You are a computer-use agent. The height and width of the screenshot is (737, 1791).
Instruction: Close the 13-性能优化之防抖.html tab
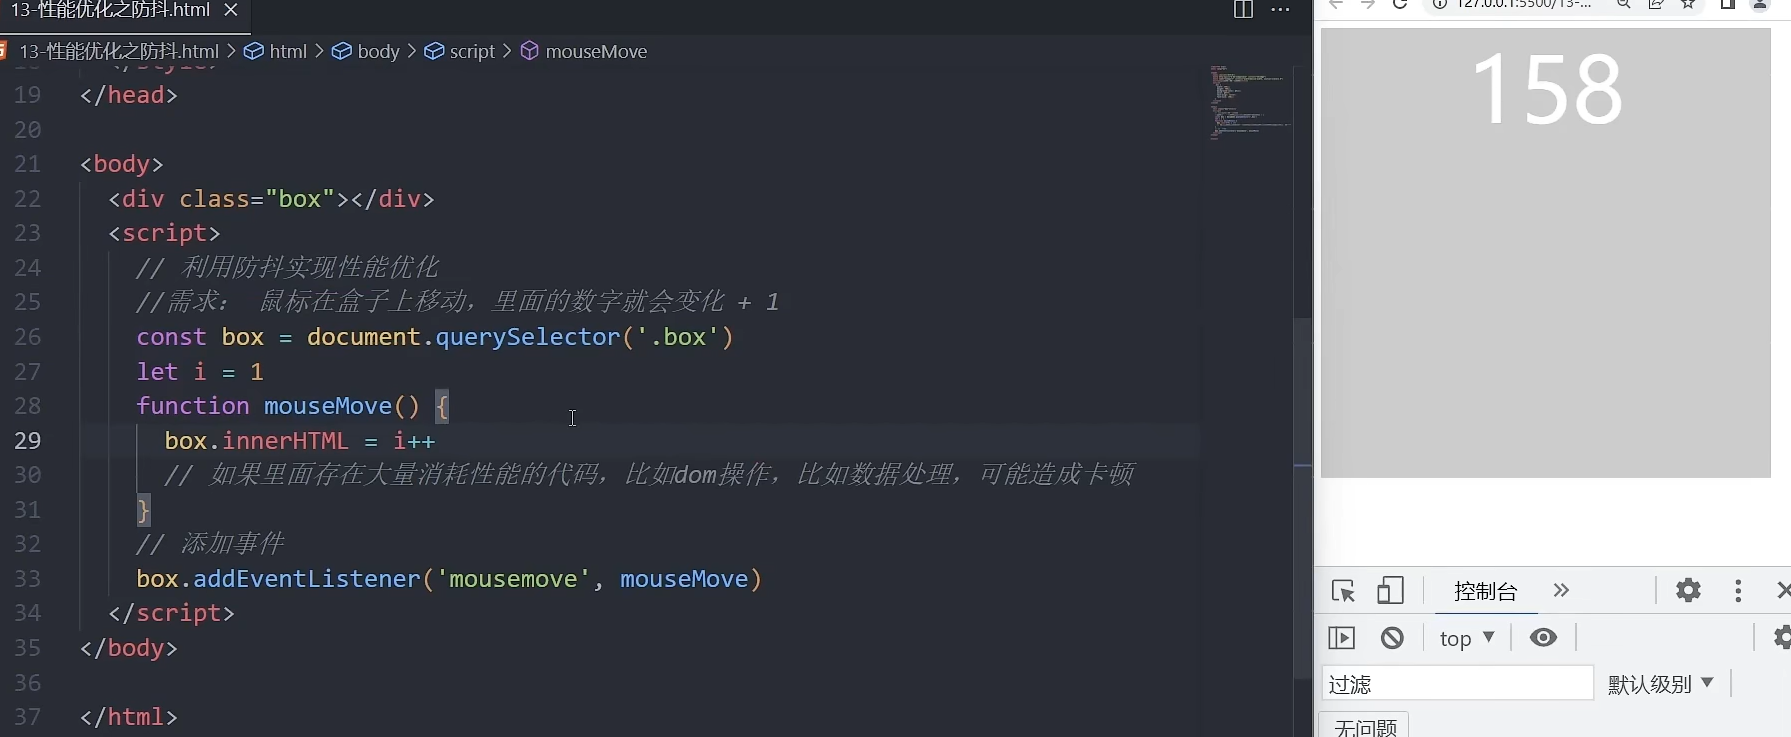point(231,10)
